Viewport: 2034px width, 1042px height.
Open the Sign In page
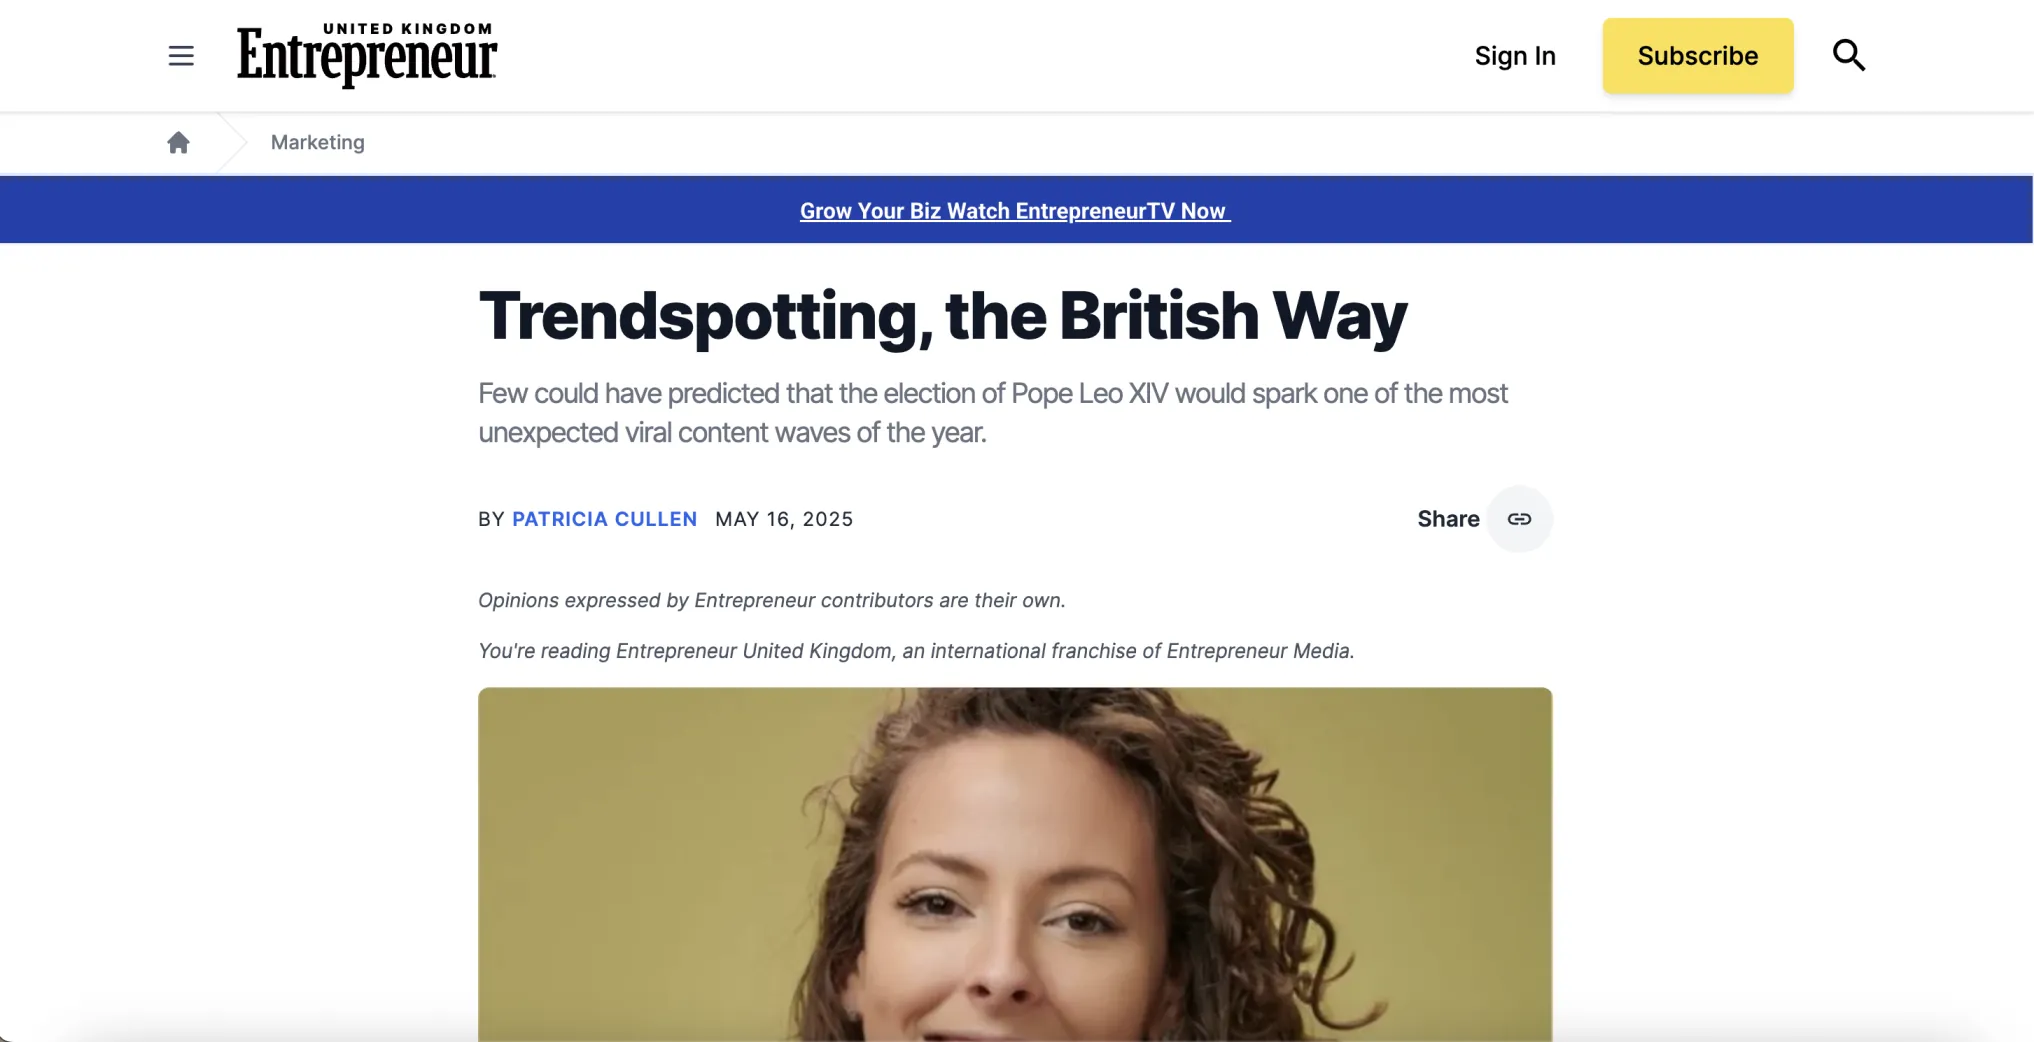[x=1514, y=56]
